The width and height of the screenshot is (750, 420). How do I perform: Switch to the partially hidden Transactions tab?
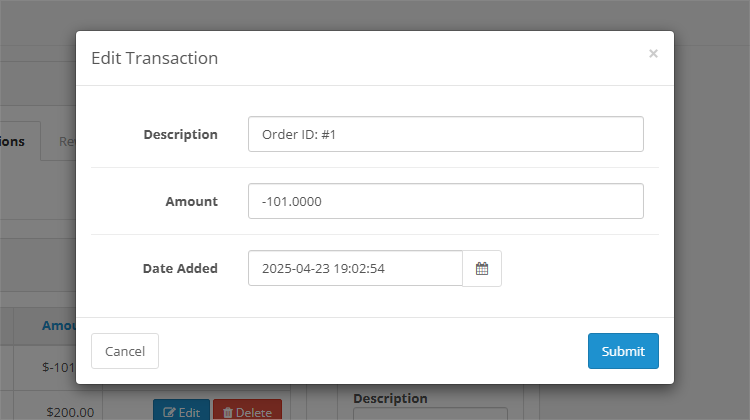(x=14, y=141)
